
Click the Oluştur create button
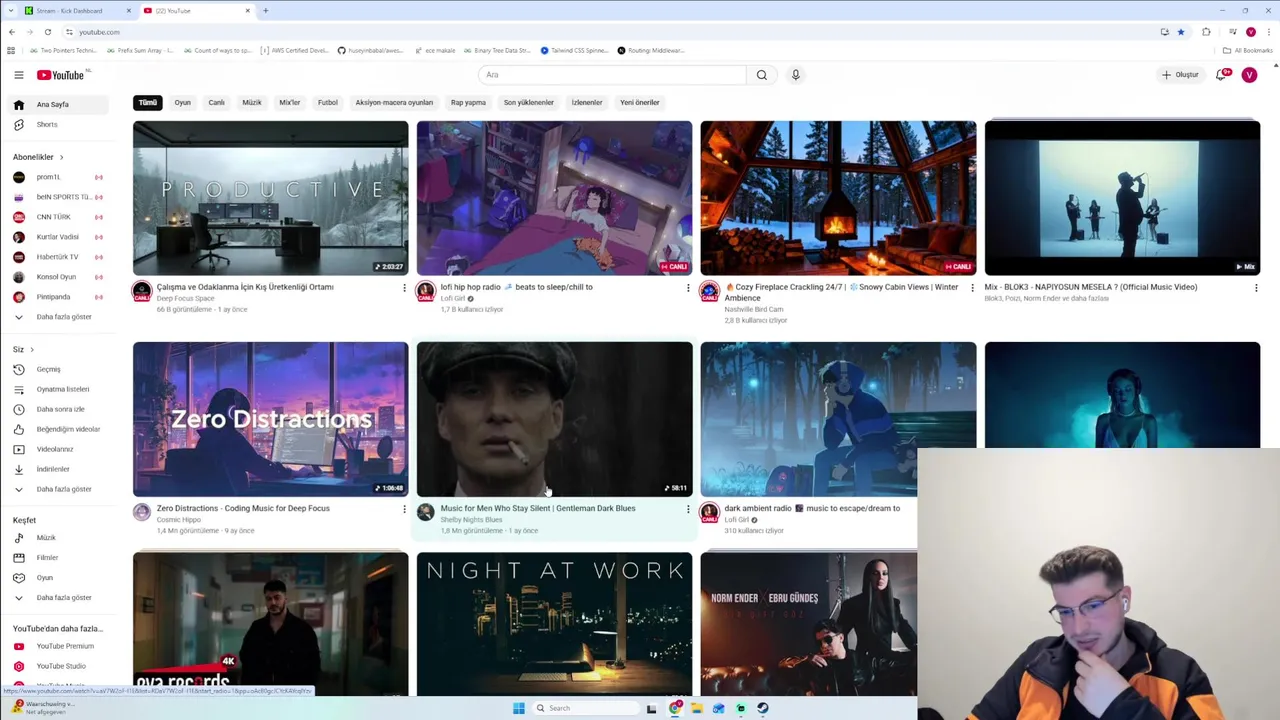[x=1180, y=75]
